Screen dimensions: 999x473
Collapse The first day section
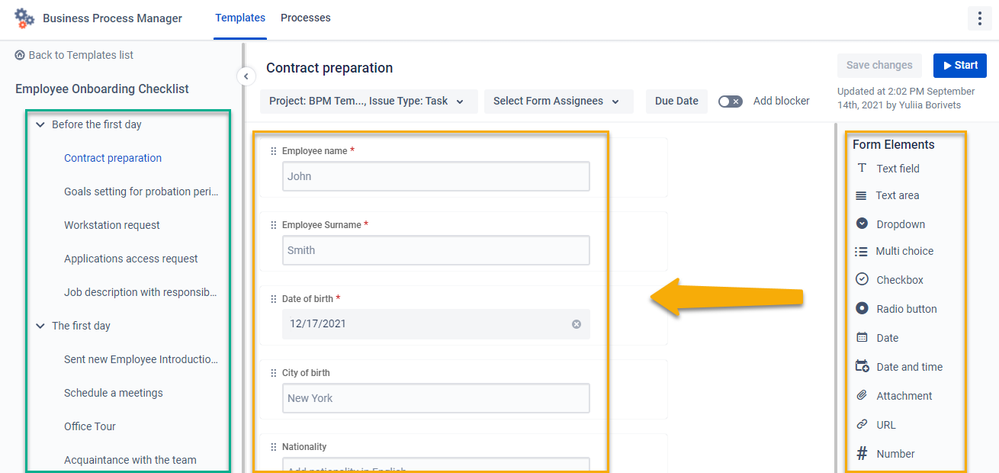(40, 326)
